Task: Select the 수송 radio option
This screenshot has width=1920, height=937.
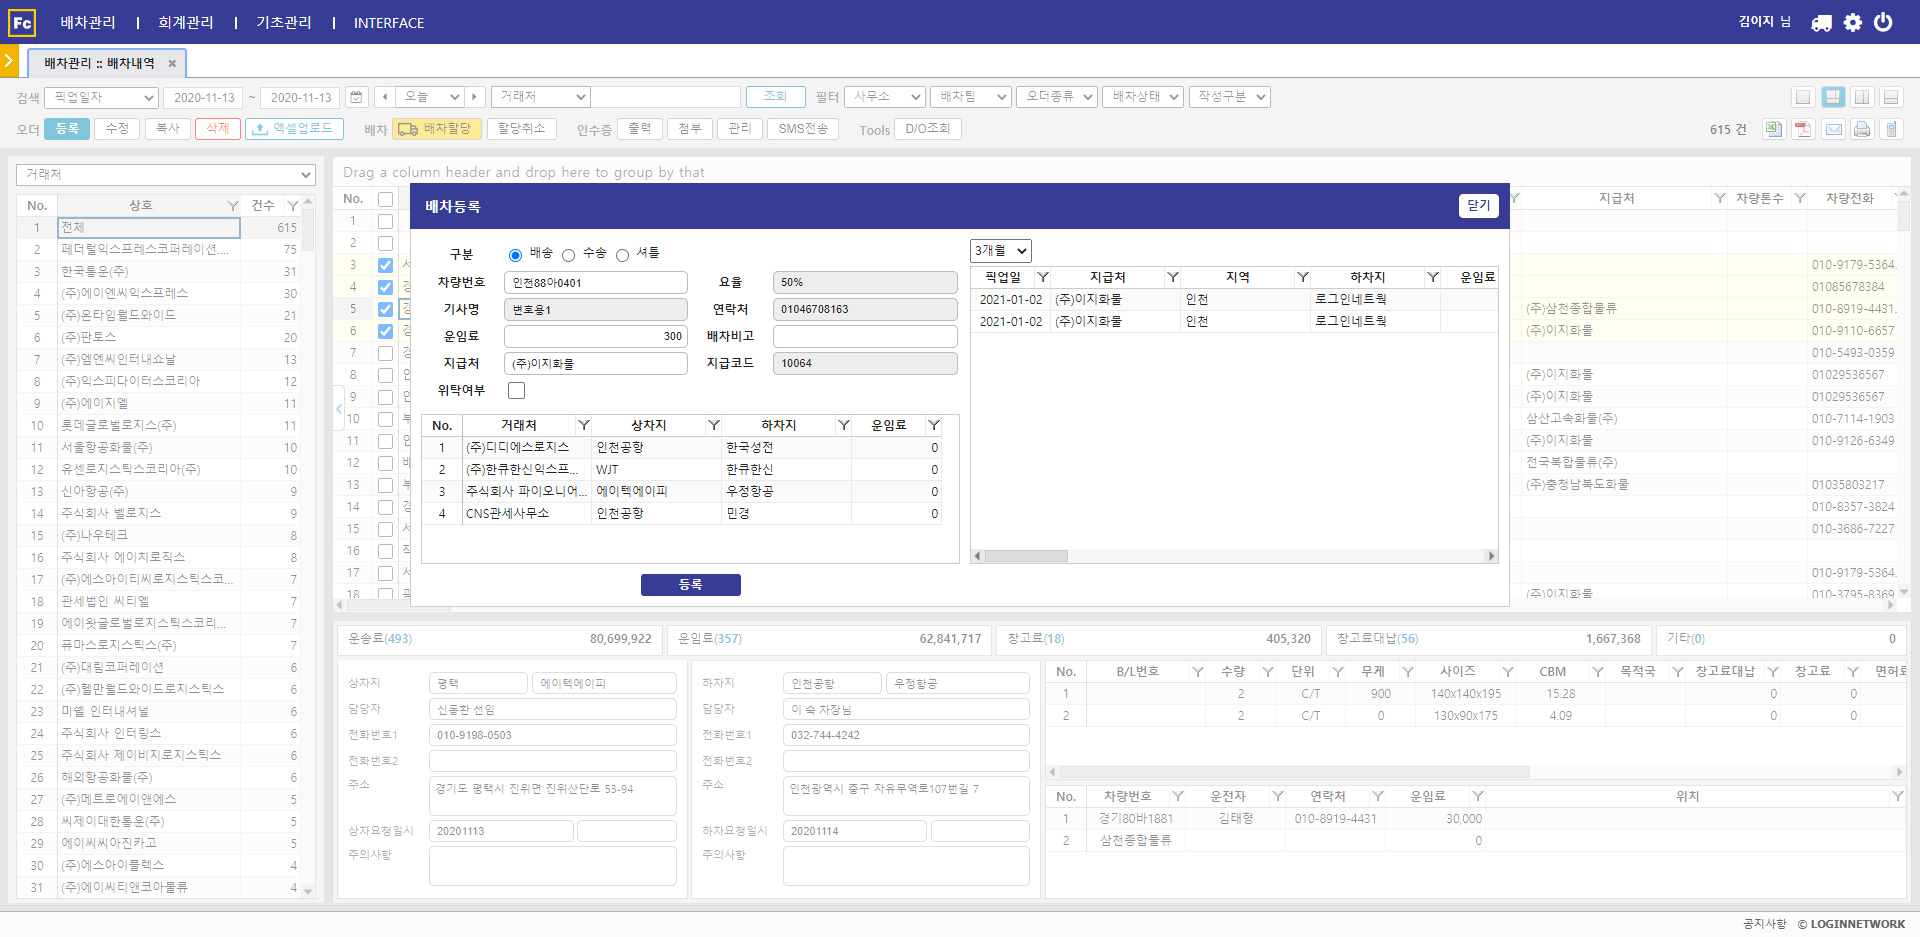Action: pos(568,255)
